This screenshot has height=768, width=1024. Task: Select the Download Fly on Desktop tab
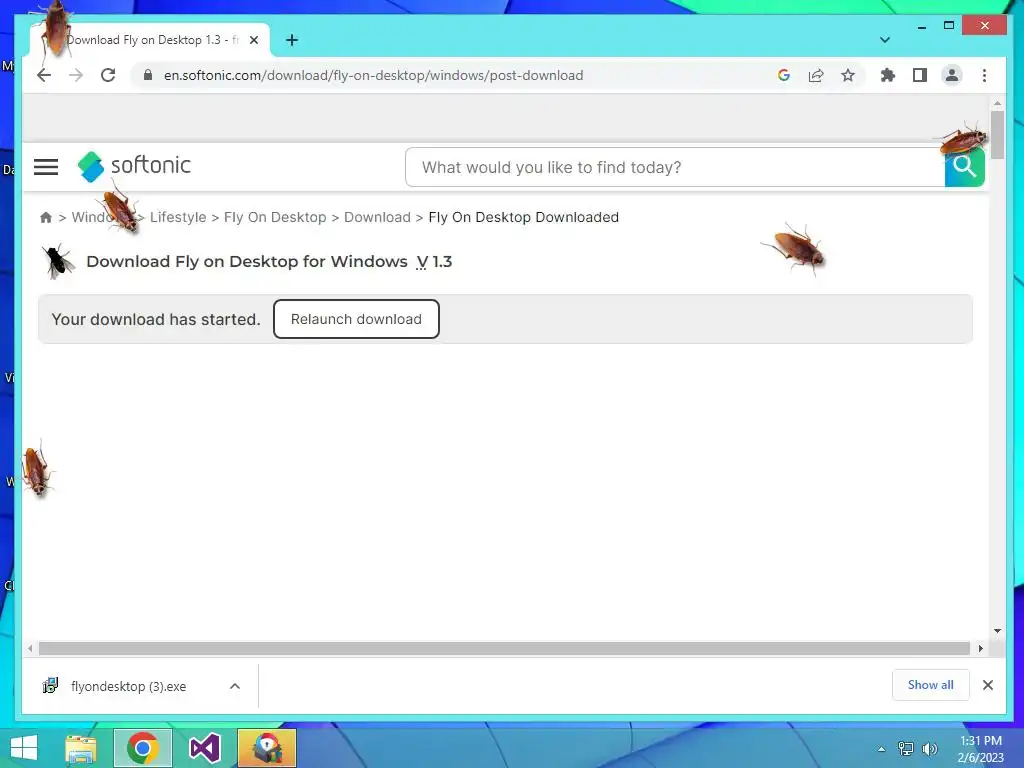pyautogui.click(x=150, y=40)
